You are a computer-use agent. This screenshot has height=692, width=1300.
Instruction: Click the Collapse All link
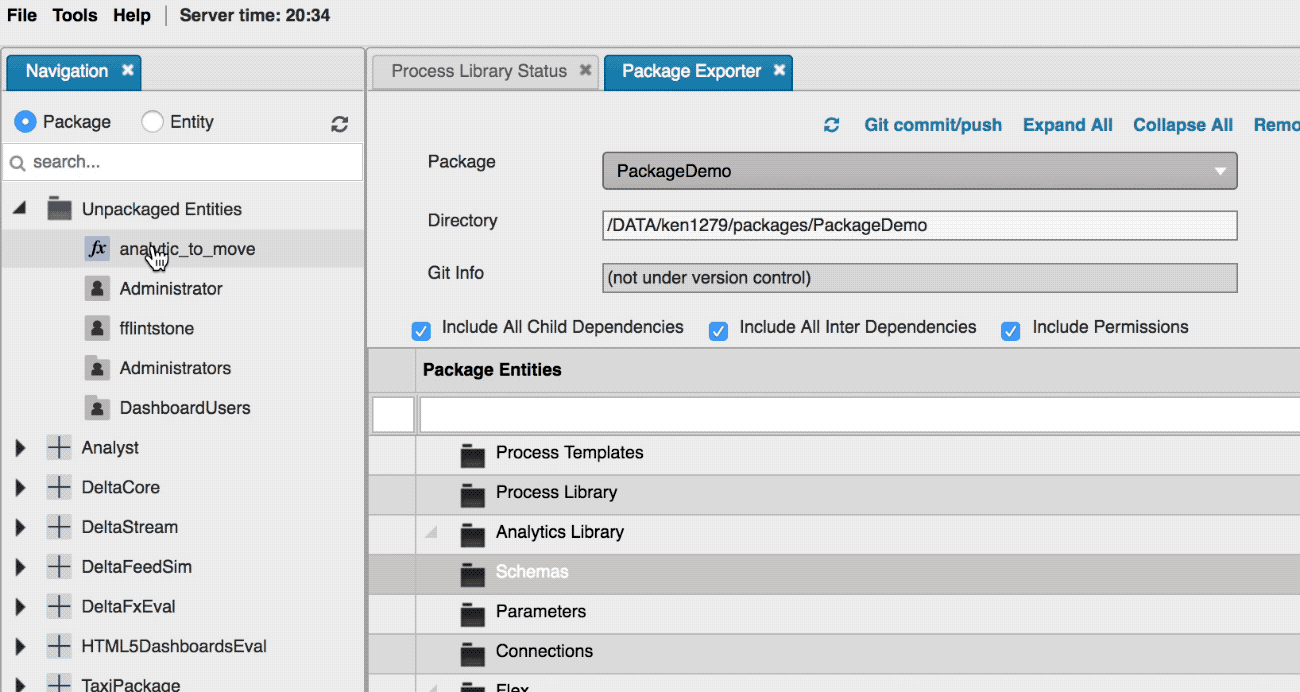click(x=1183, y=125)
